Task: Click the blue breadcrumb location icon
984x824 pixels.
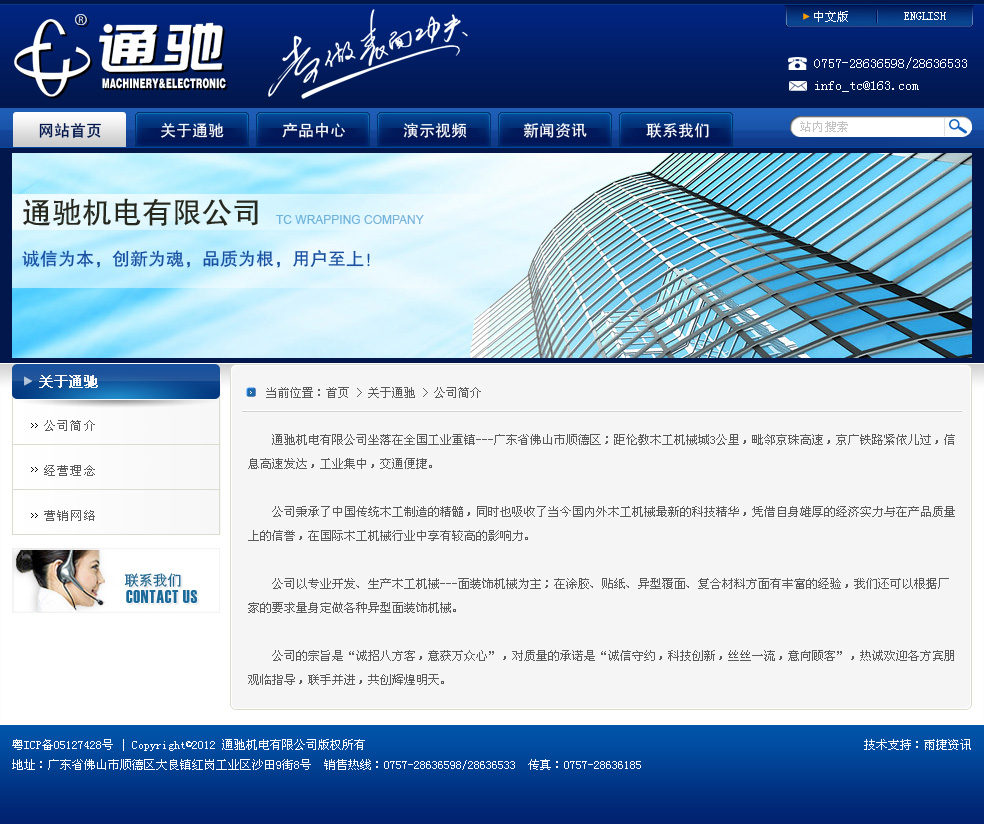Action: click(251, 393)
